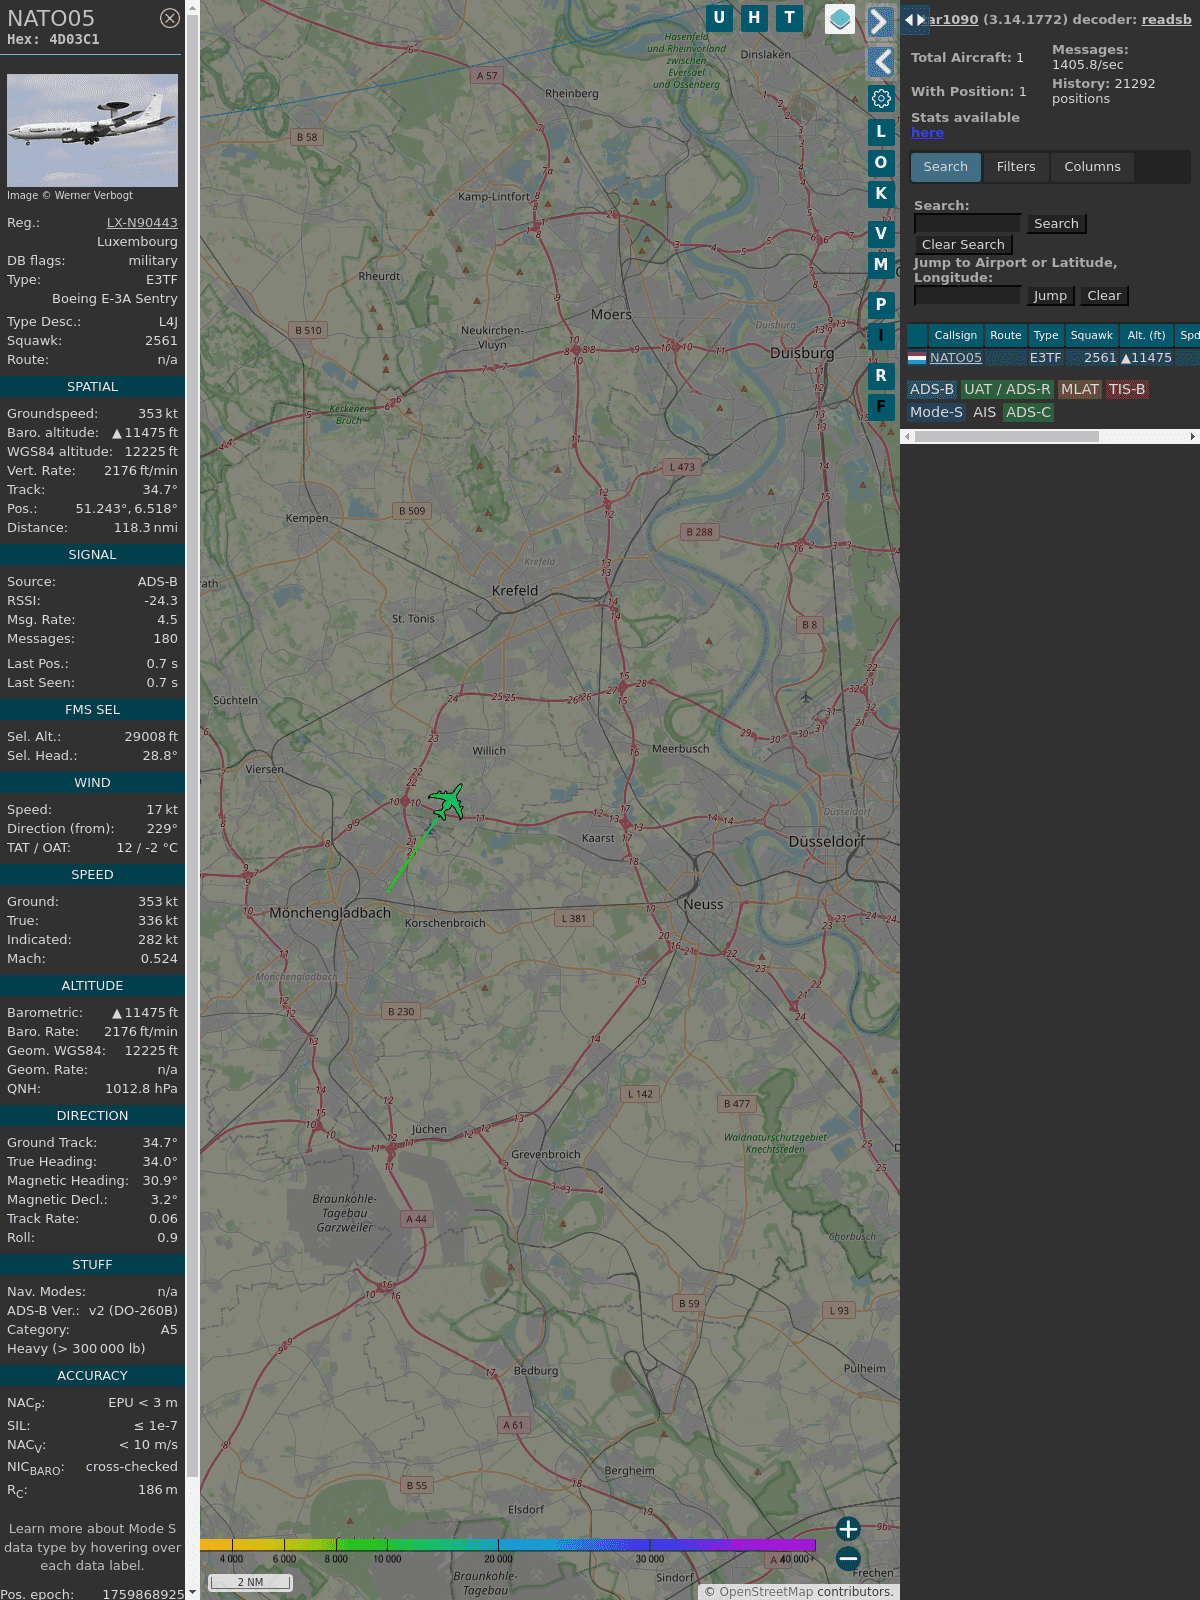Image resolution: width=1200 pixels, height=1600 pixels.
Task: Sort table by Squawk column header
Action: [x=1091, y=336]
